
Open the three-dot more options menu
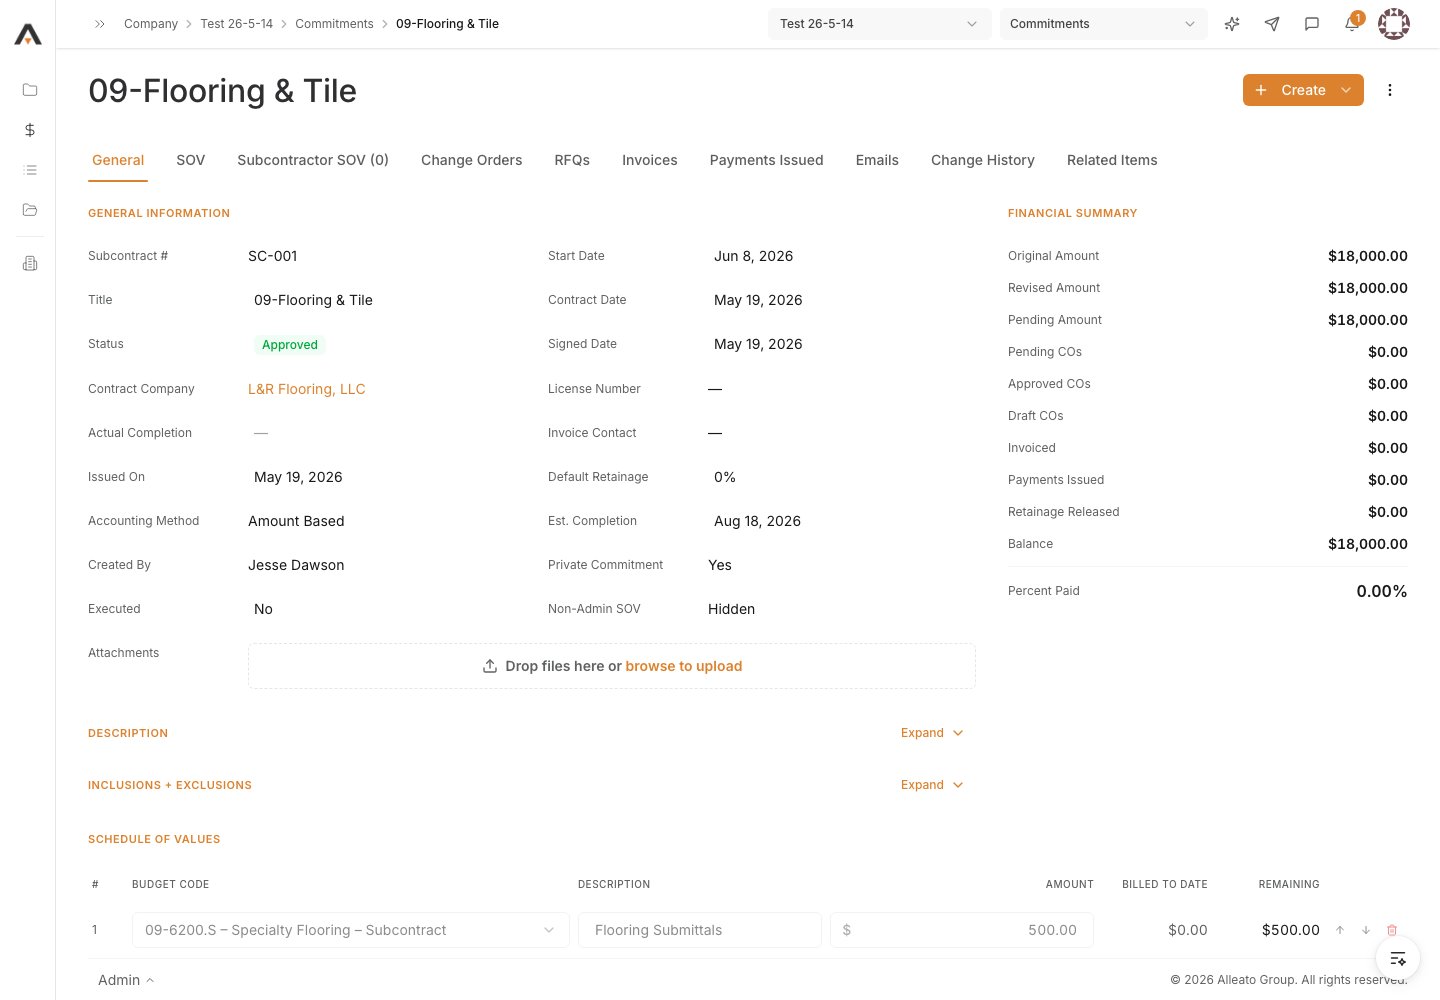(x=1390, y=90)
